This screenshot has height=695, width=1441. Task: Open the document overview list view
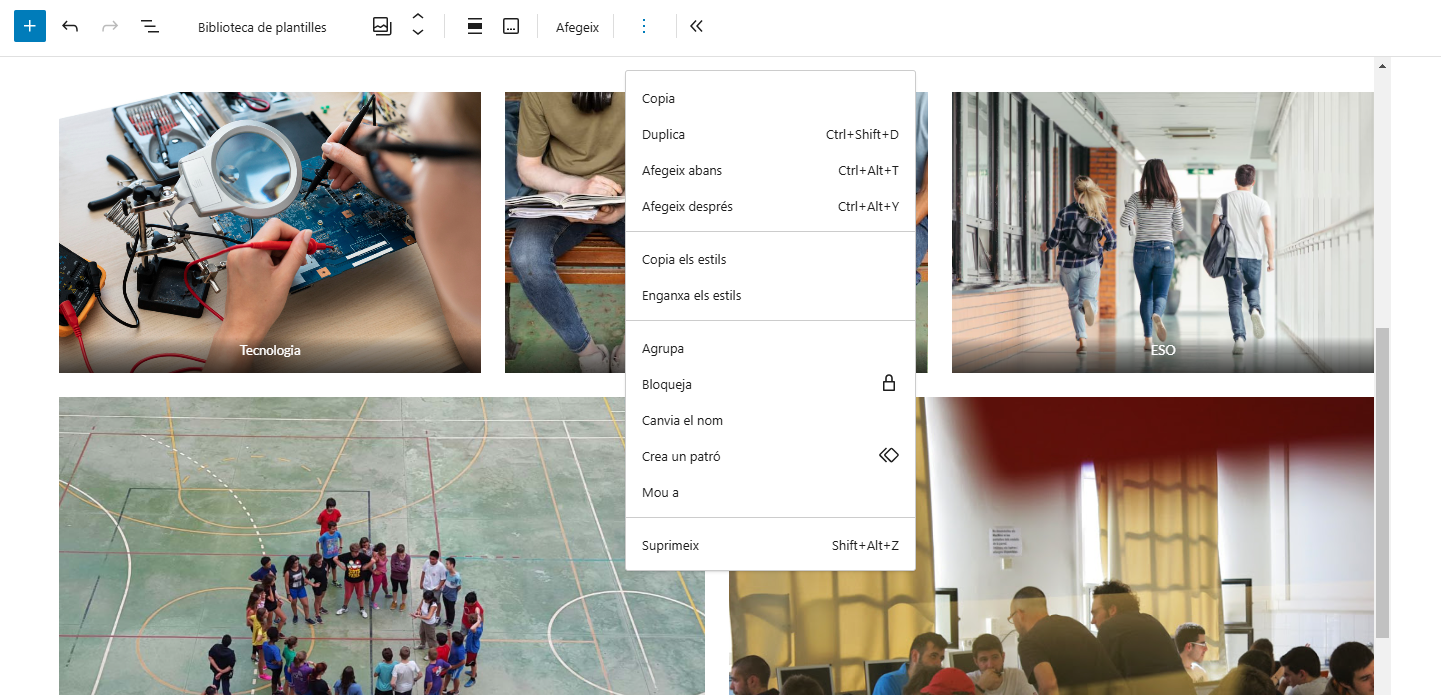[x=150, y=26]
